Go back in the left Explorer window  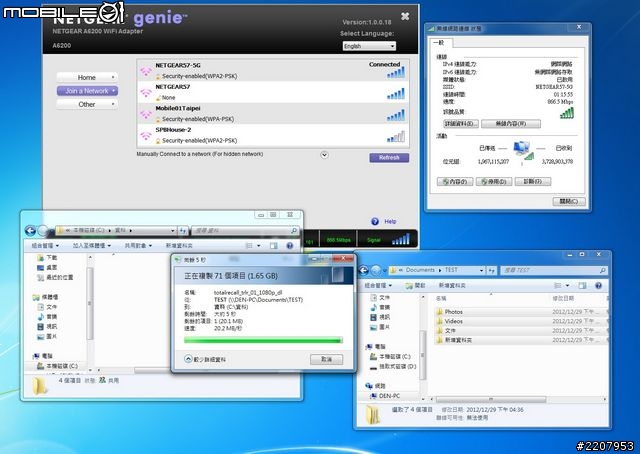click(x=30, y=231)
